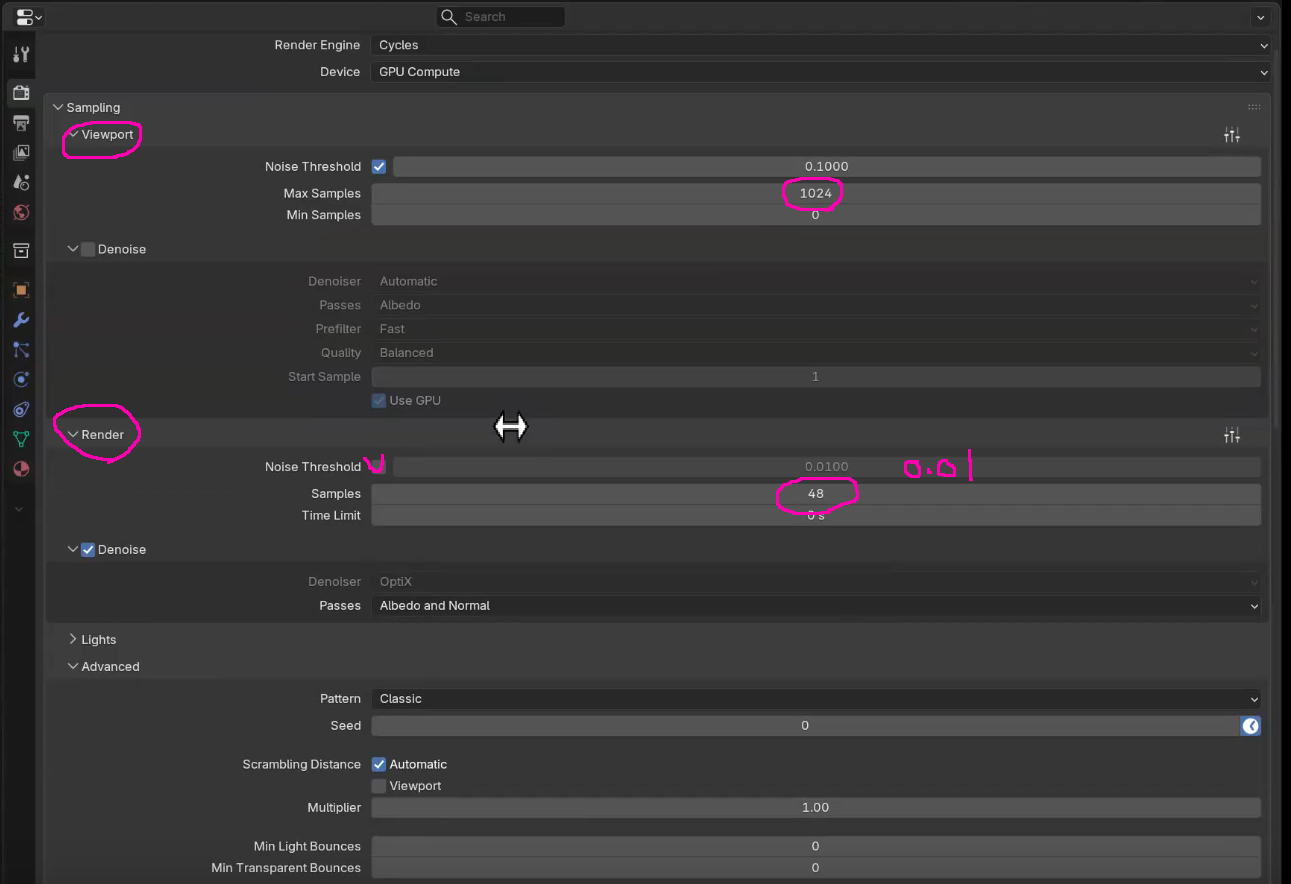
Task: Click the Min Light Bounces field
Action: coord(816,847)
